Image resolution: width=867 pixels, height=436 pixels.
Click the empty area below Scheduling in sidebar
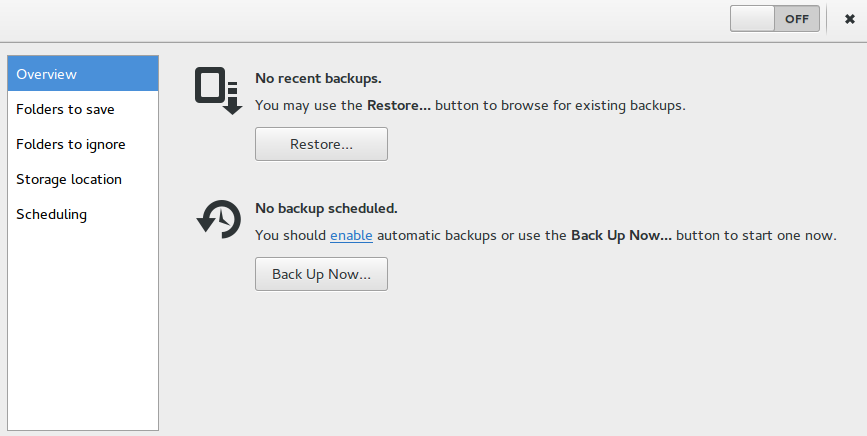click(83, 330)
